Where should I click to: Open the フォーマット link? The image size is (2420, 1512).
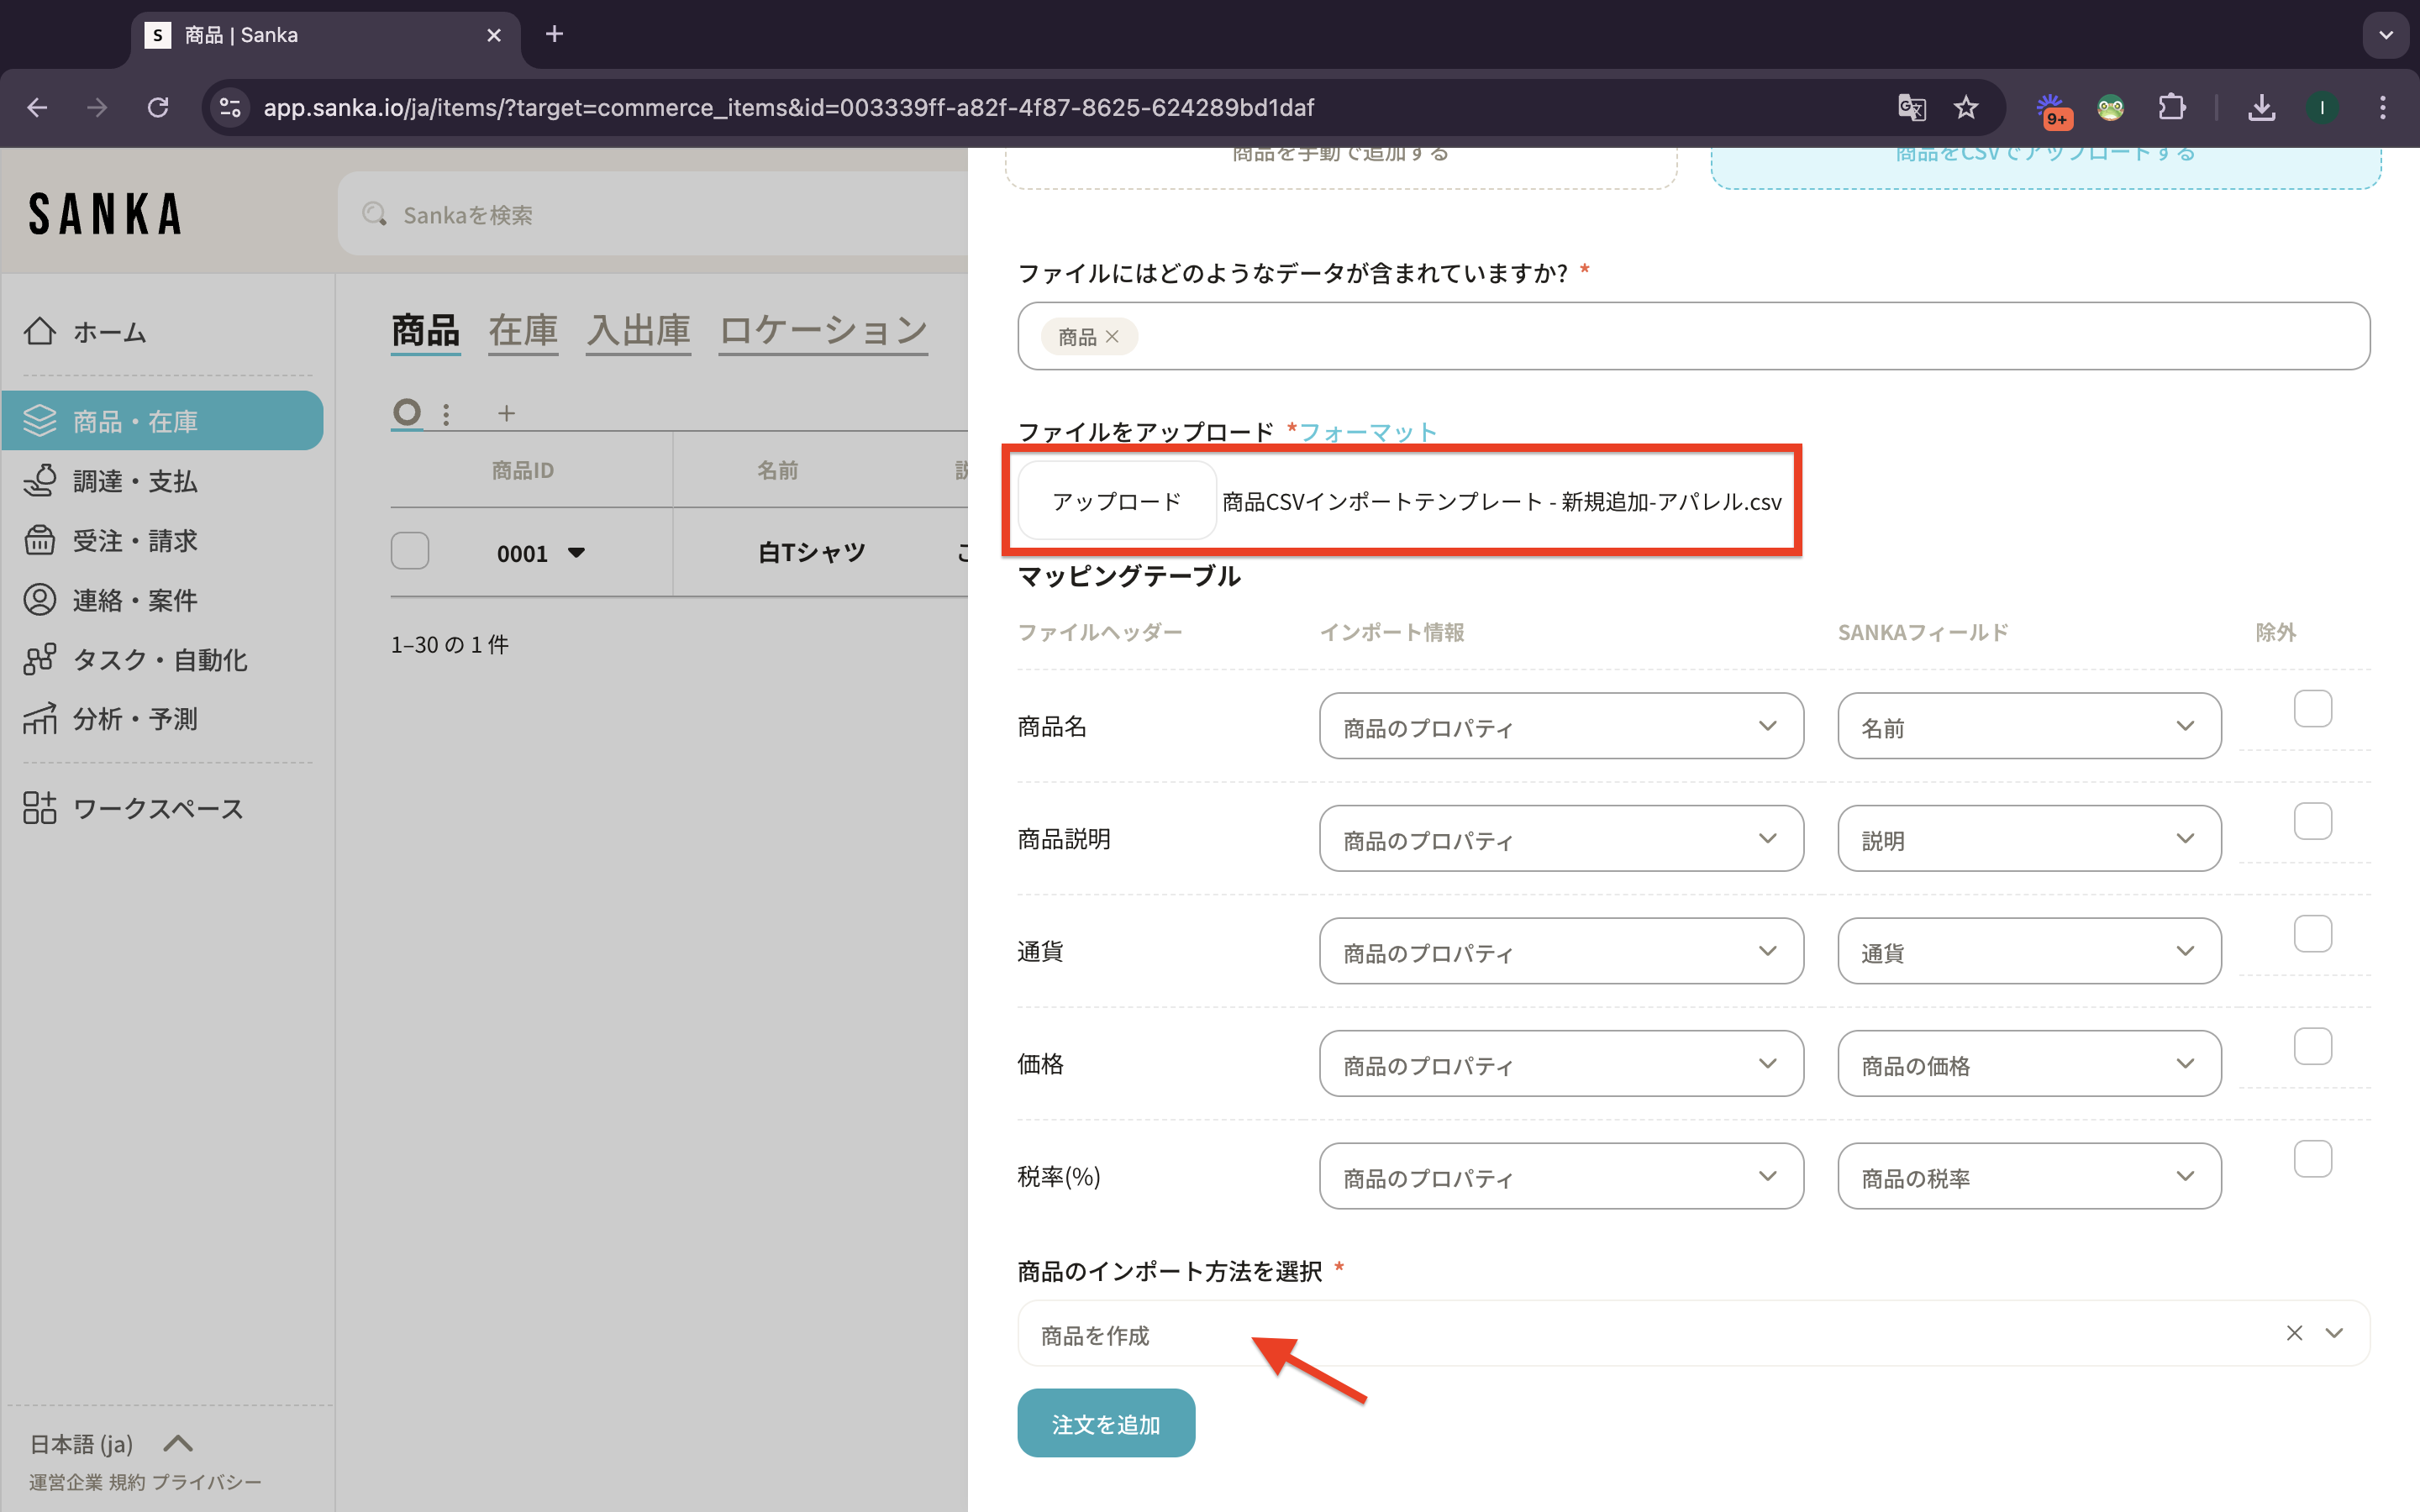1367,432
